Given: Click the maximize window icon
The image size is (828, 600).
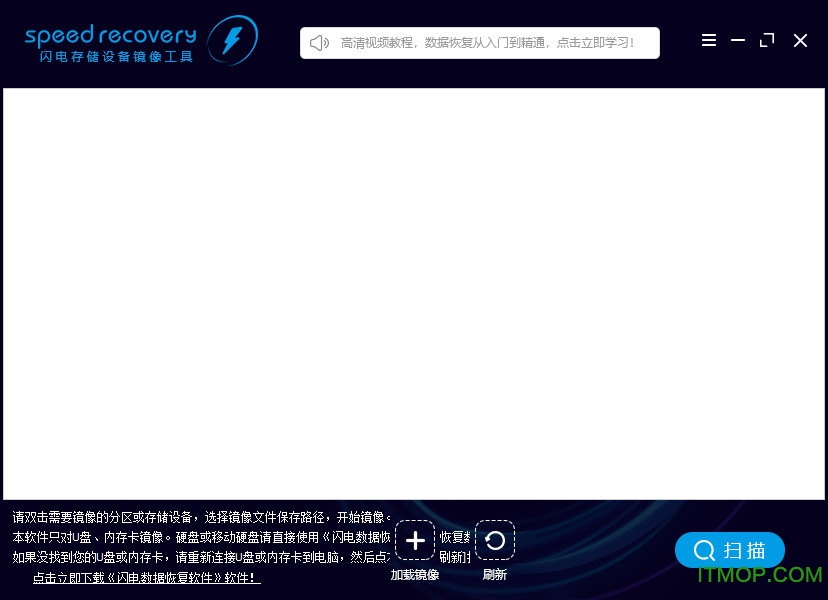Looking at the screenshot, I should 767,40.
